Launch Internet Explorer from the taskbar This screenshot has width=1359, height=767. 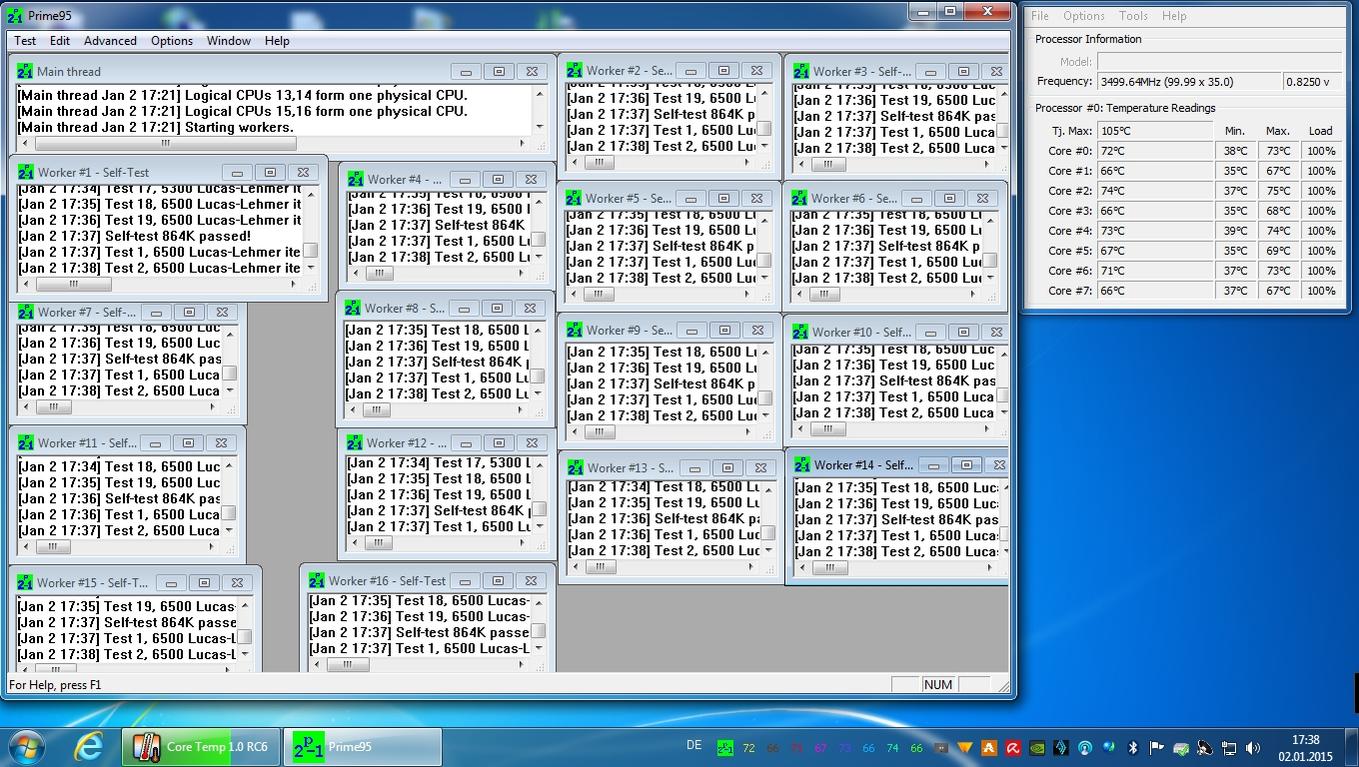(x=88, y=747)
